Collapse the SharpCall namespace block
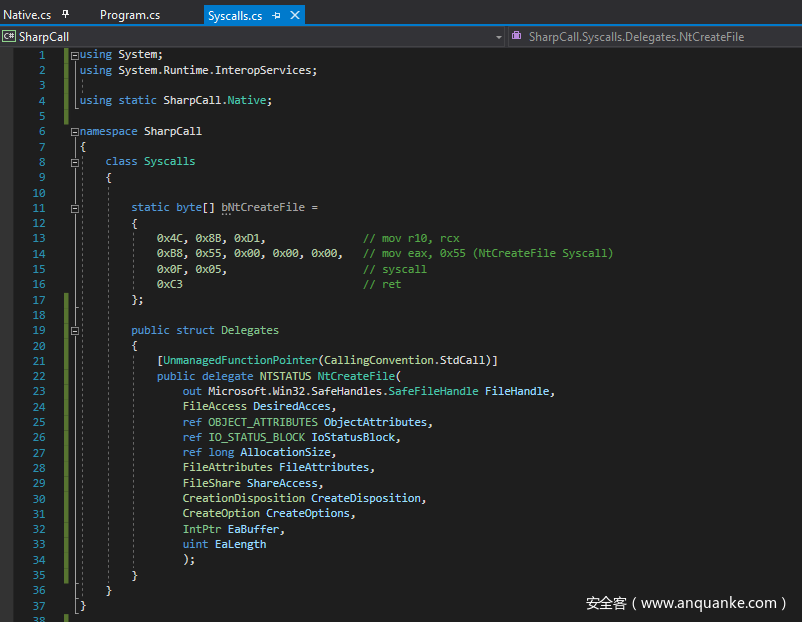 (75, 132)
